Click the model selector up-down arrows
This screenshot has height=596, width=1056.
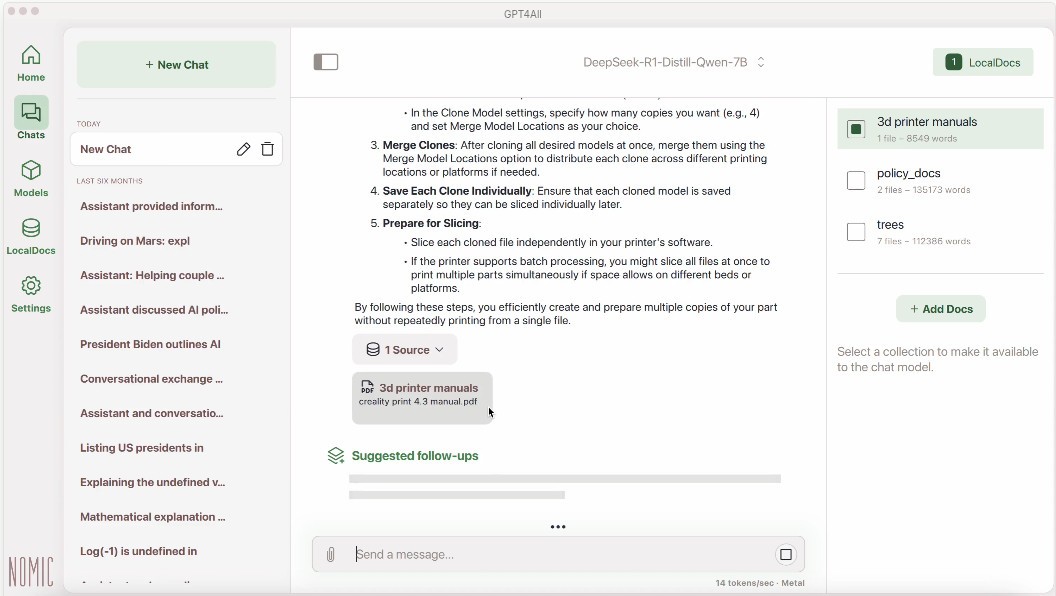coord(760,63)
